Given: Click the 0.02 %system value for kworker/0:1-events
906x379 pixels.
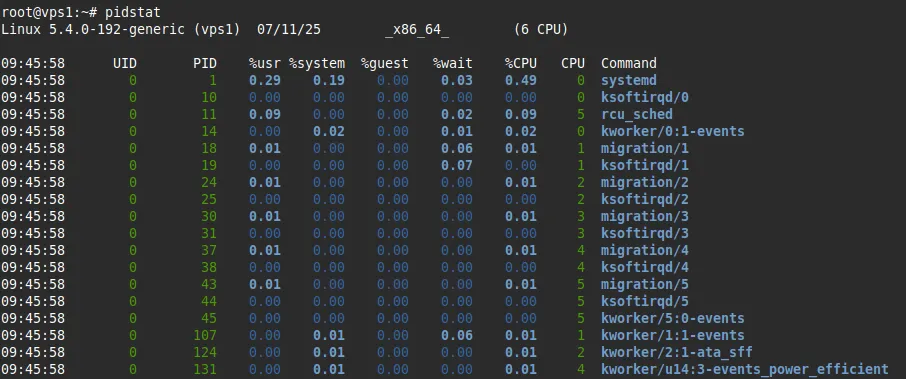Looking at the screenshot, I should 329,131.
